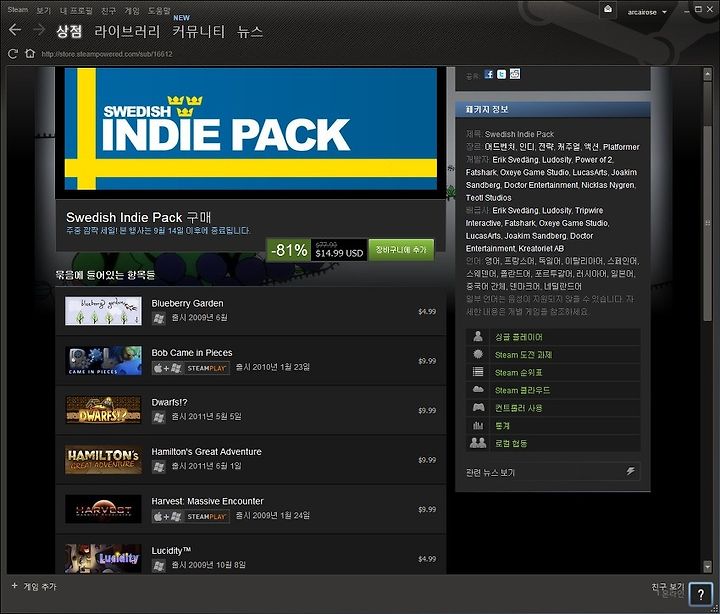The width and height of the screenshot is (720, 614).
Task: Click the stats bar chart icon
Action: pos(478,425)
